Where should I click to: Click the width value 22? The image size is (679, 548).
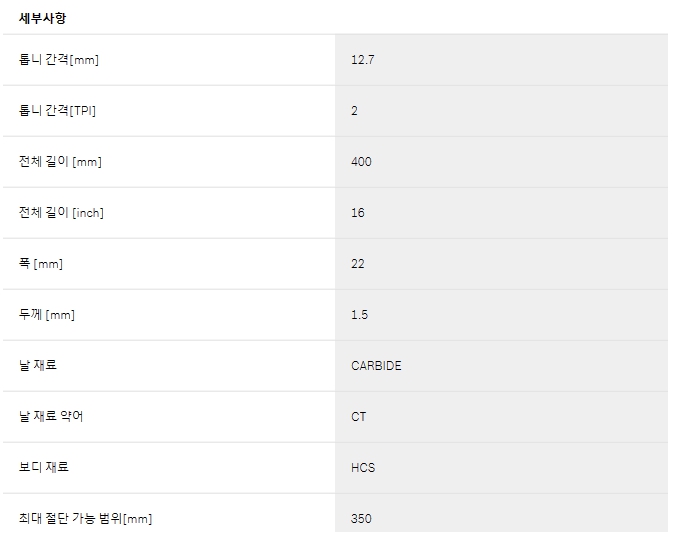pyautogui.click(x=358, y=264)
